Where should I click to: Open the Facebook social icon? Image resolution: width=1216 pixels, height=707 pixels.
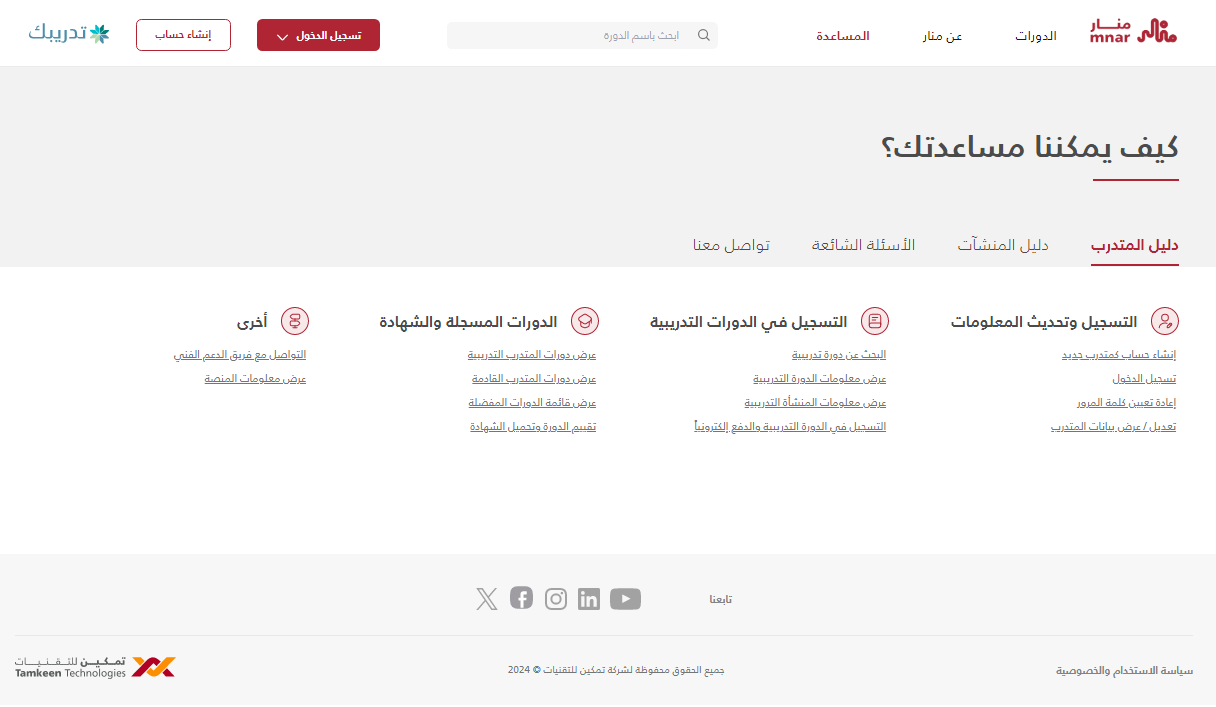pyautogui.click(x=521, y=598)
